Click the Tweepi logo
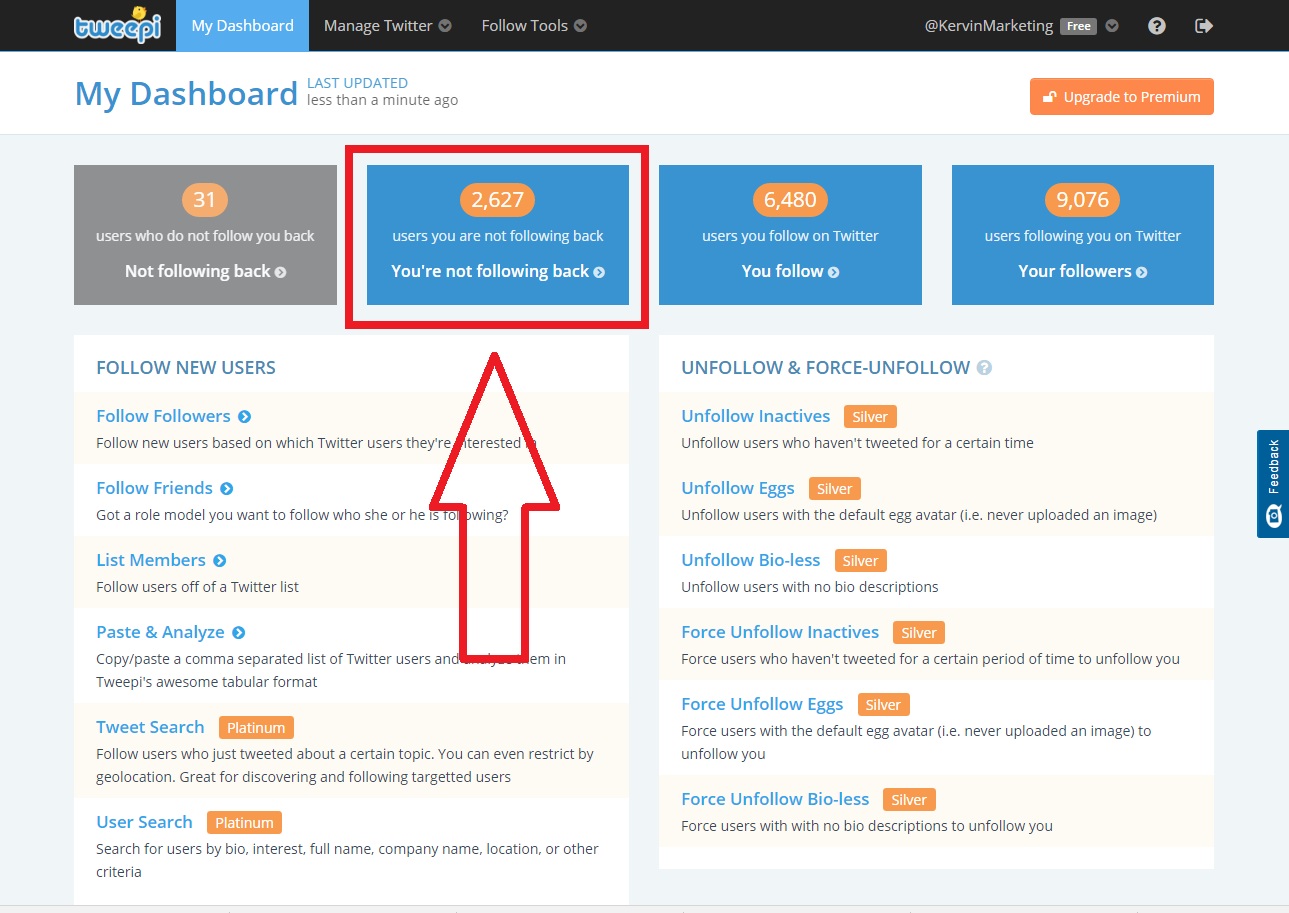 118,25
